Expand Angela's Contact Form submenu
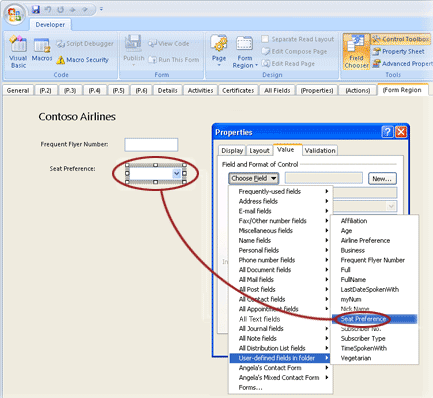The width and height of the screenshot is (433, 398). click(281, 368)
